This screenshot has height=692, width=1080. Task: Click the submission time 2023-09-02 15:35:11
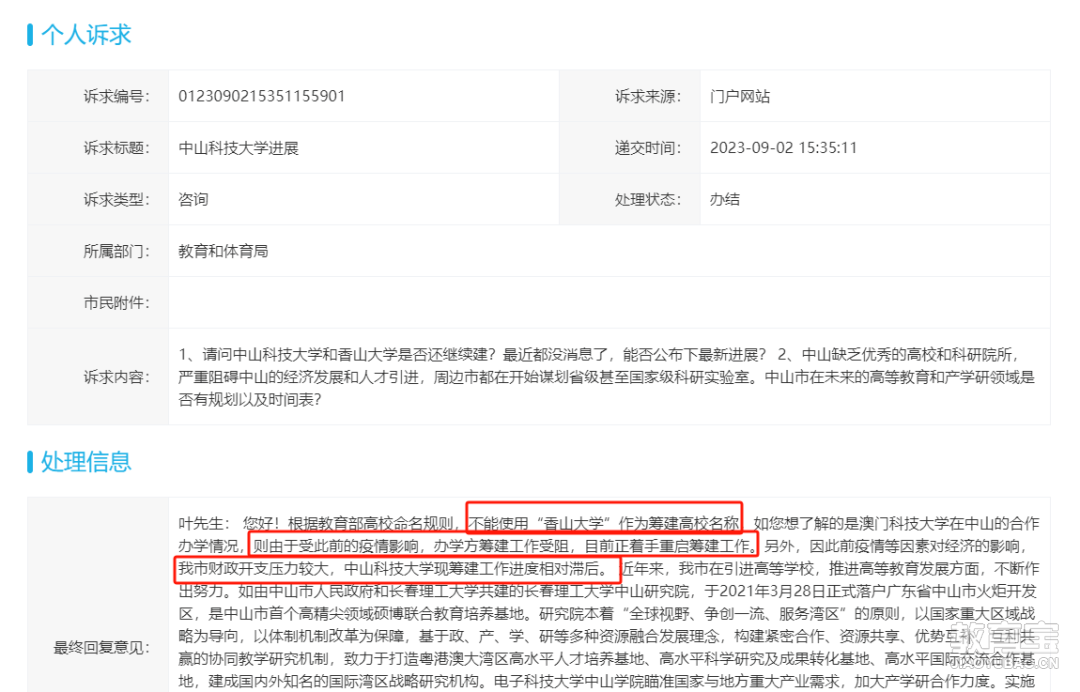783,148
